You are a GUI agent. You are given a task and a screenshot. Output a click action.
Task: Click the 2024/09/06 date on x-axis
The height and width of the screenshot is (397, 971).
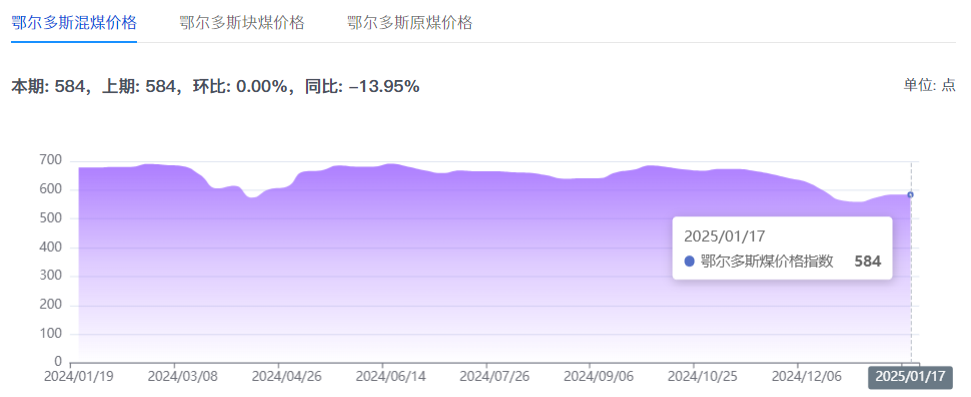tap(590, 377)
